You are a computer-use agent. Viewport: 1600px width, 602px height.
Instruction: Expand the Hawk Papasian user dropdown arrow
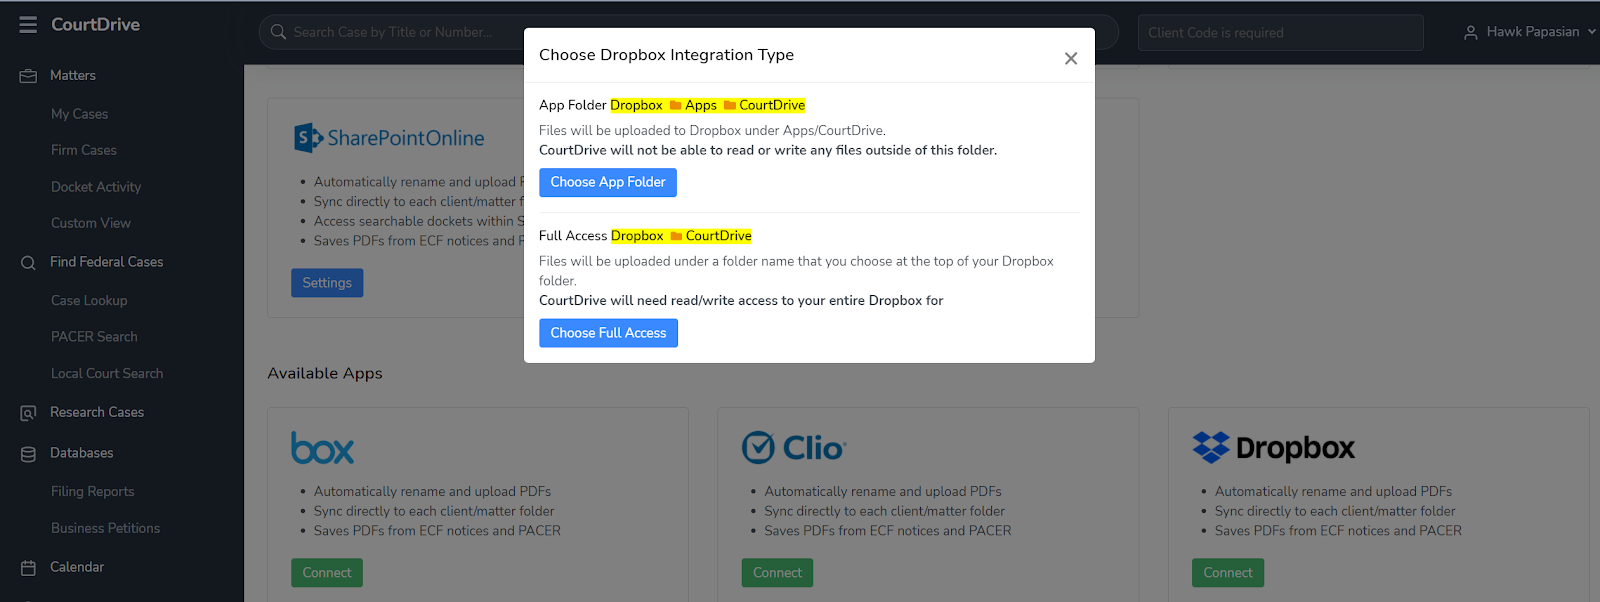(1591, 32)
